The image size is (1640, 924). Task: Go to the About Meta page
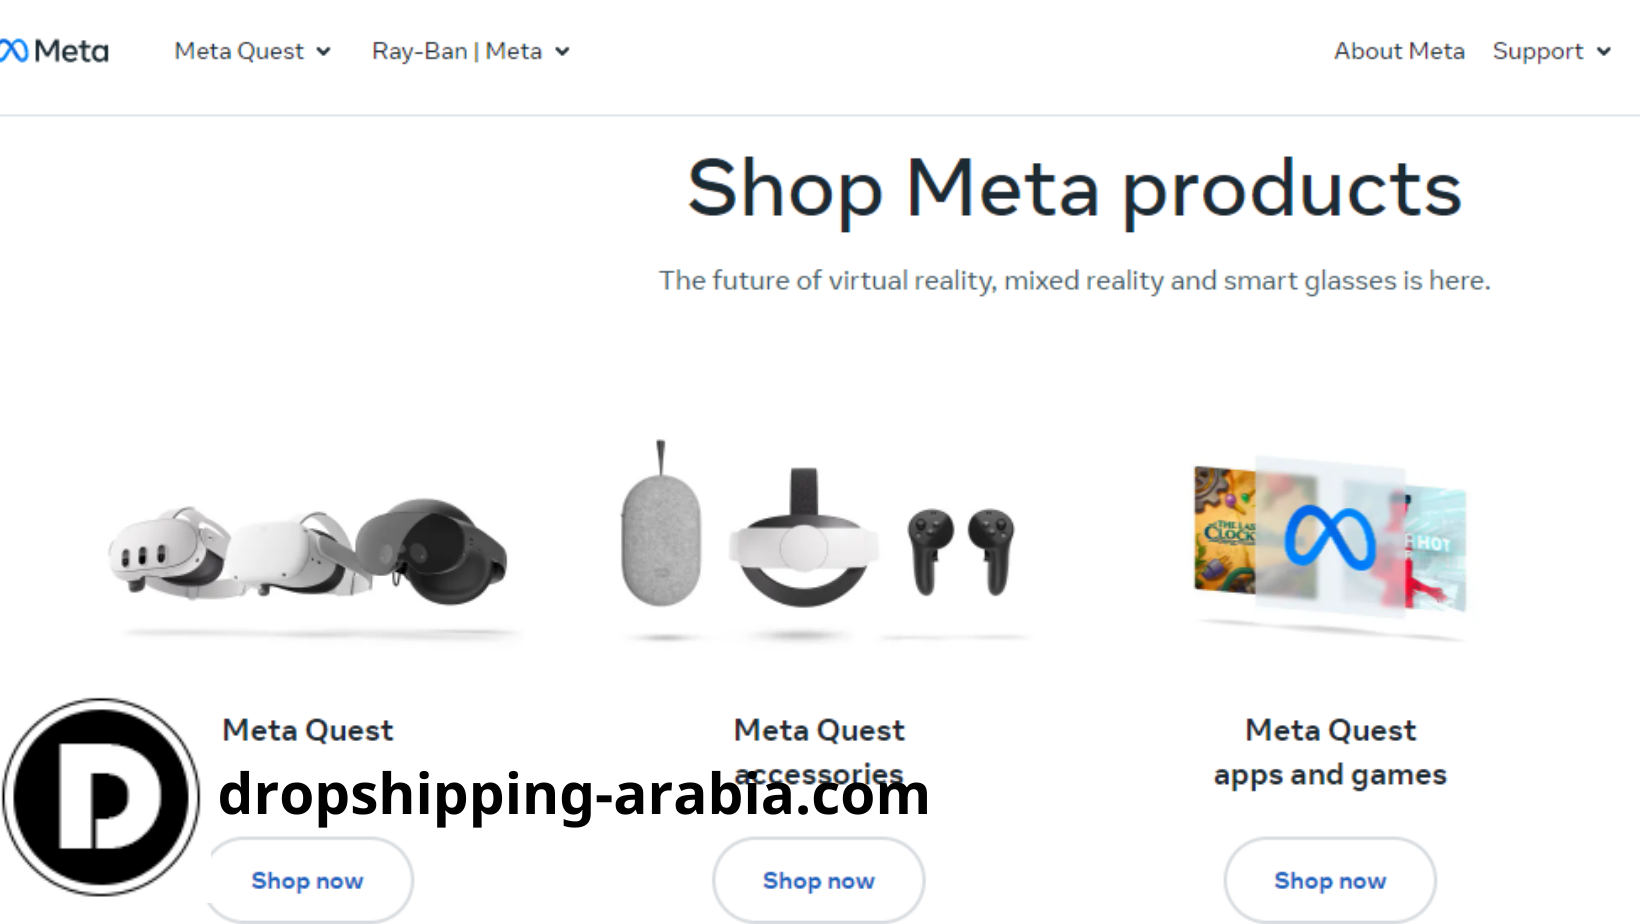(x=1399, y=51)
